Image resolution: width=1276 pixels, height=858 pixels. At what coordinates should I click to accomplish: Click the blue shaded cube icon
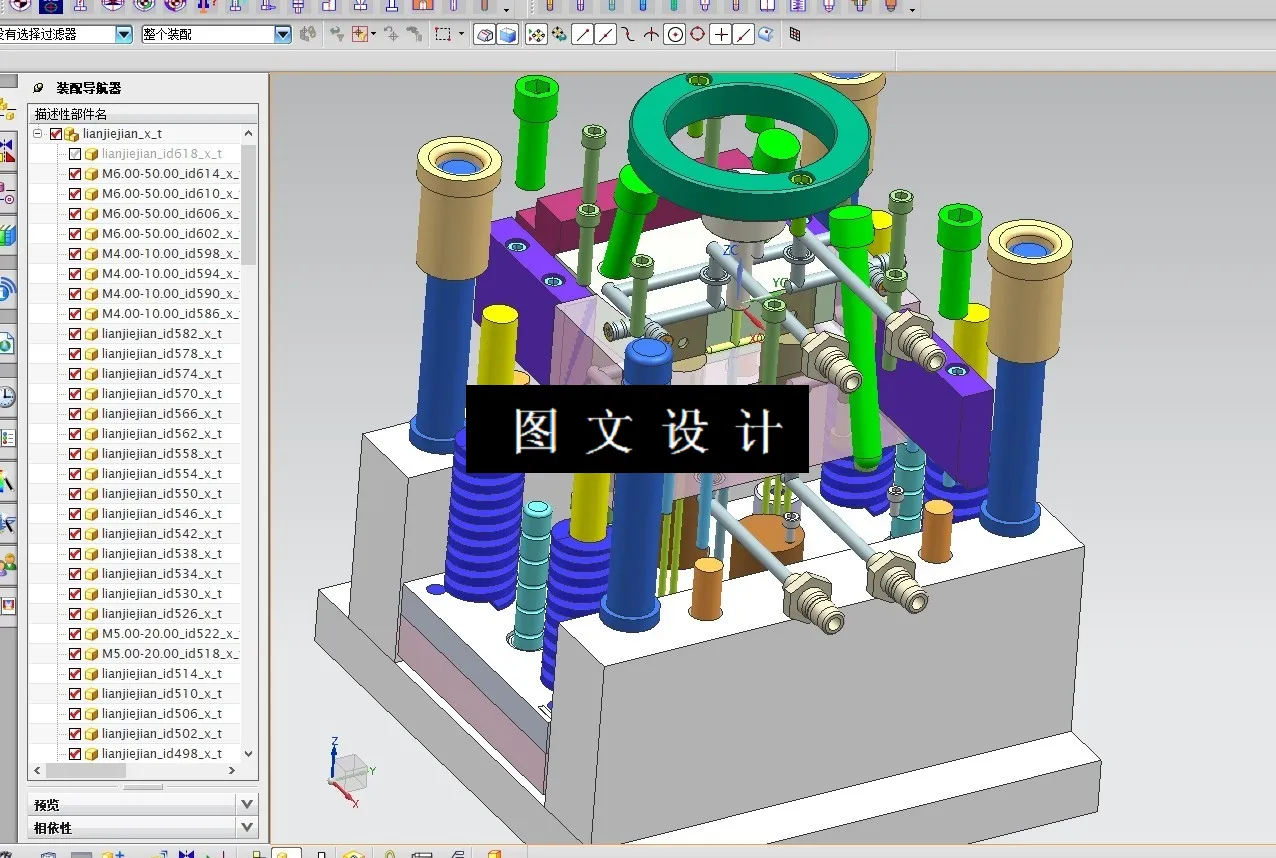(508, 35)
